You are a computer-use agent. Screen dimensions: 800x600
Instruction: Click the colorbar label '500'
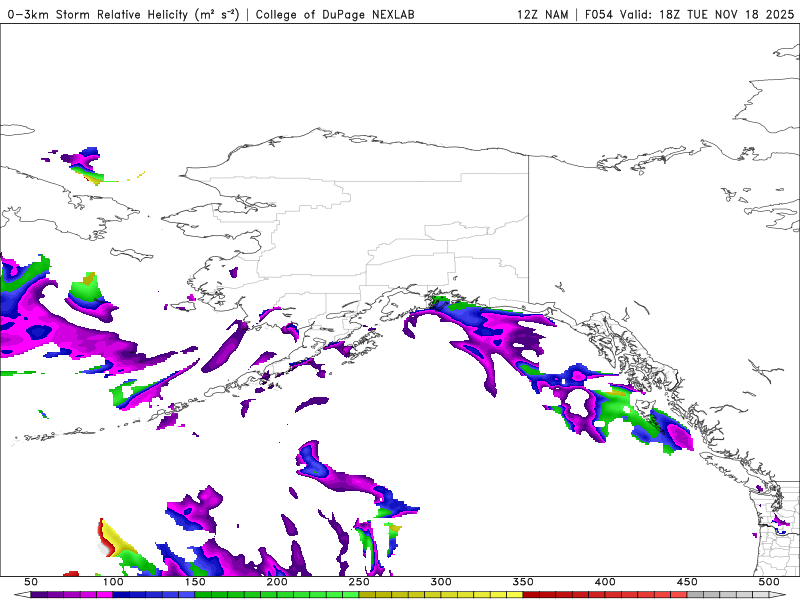tap(769, 582)
